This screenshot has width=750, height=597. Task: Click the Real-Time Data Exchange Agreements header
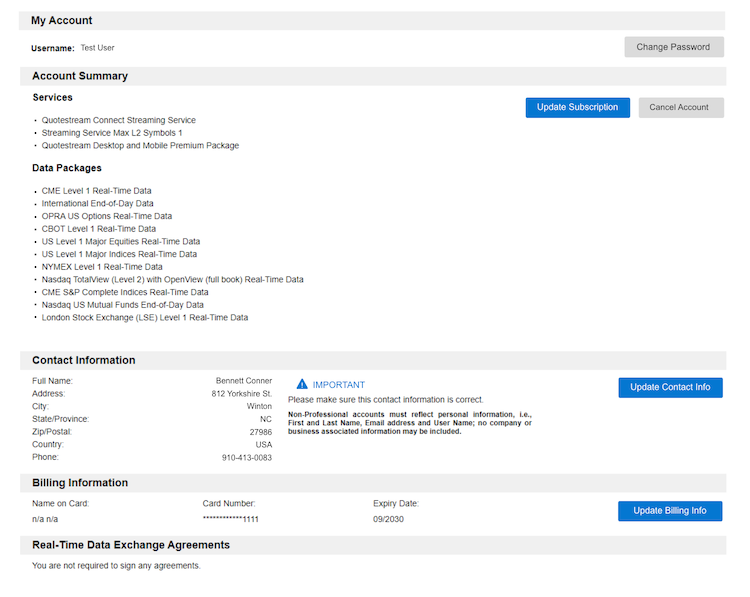(x=131, y=545)
